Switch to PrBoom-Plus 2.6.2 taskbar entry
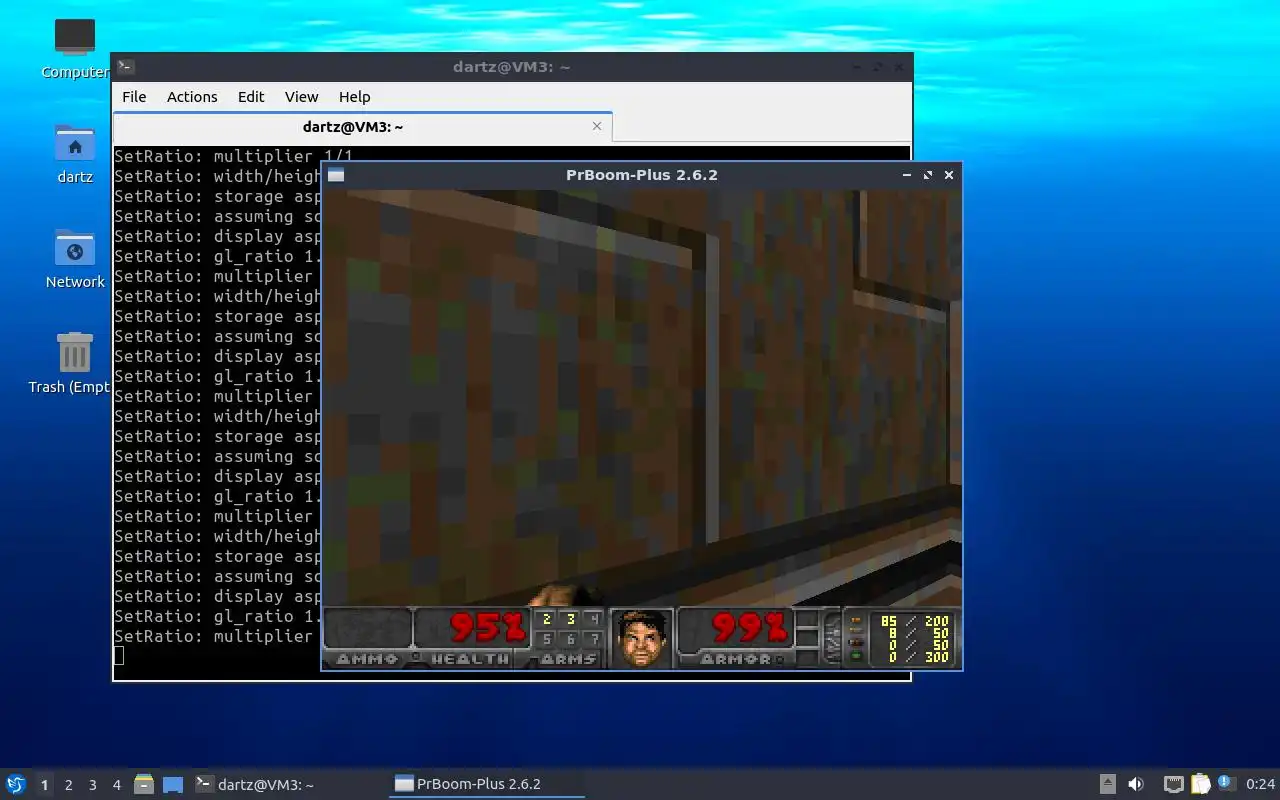The width and height of the screenshot is (1280, 800). point(486,784)
